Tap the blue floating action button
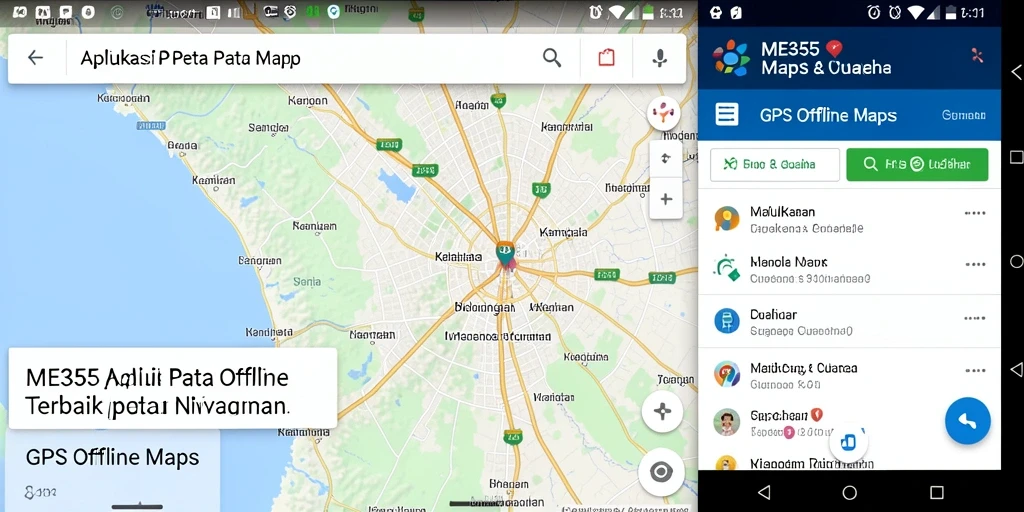The width and height of the screenshot is (1024, 512). pyautogui.click(x=967, y=421)
